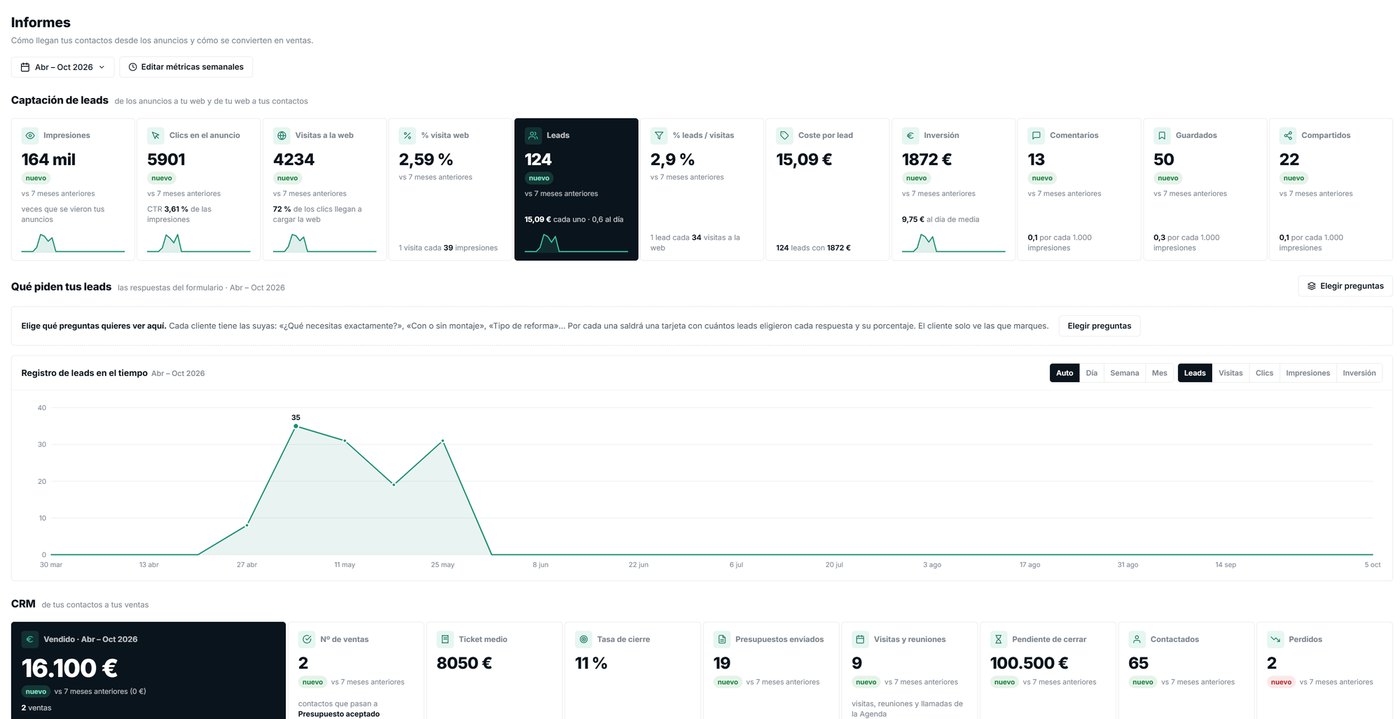
Task: Click the cursor icon on Clics en el anuncio
Action: tap(156, 135)
